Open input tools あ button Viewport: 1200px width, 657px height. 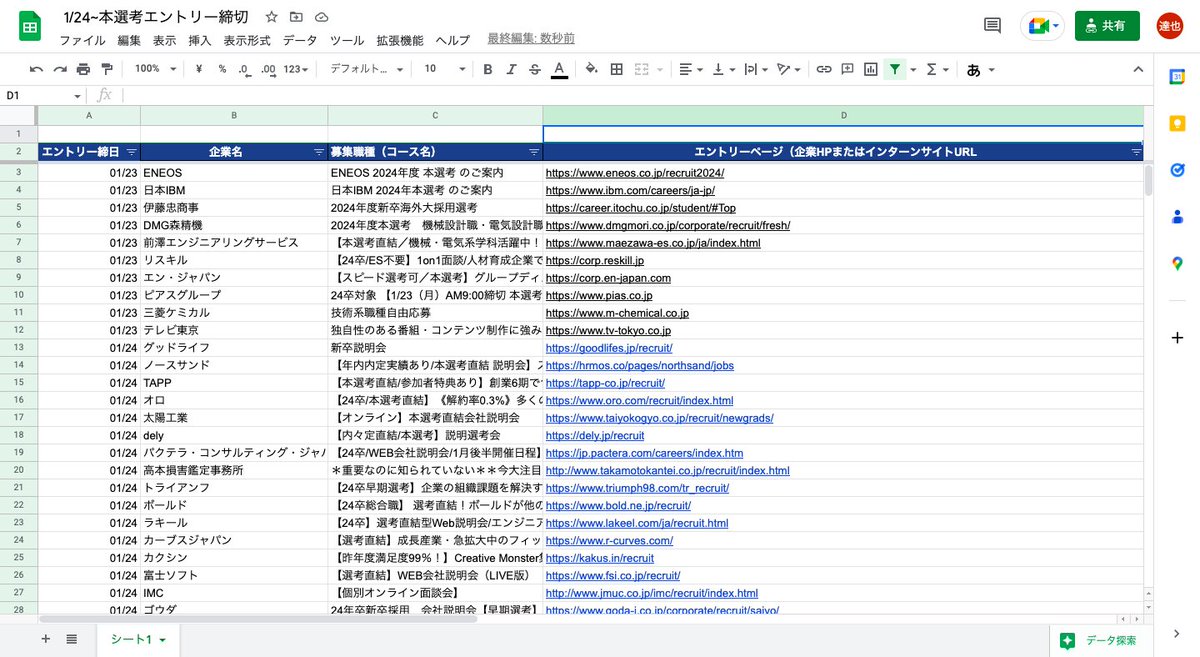point(980,69)
